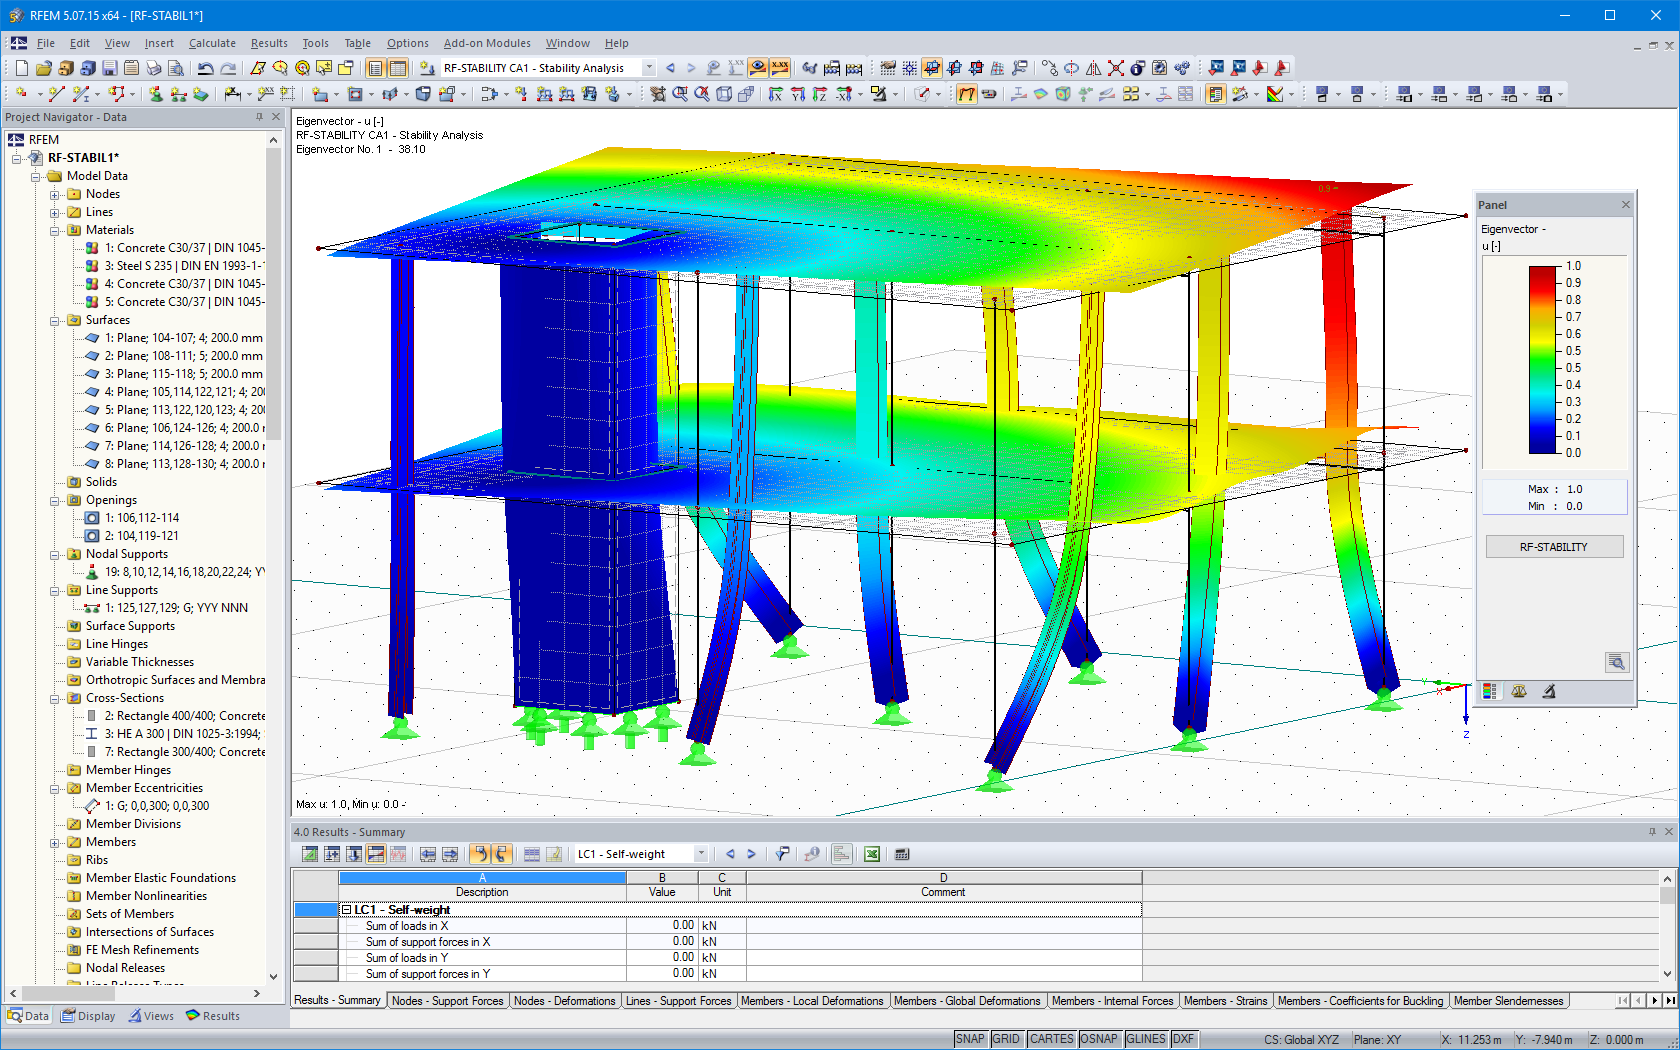The image size is (1680, 1050).
Task: Toggle the Project Navigator display icon
Action: [375, 68]
